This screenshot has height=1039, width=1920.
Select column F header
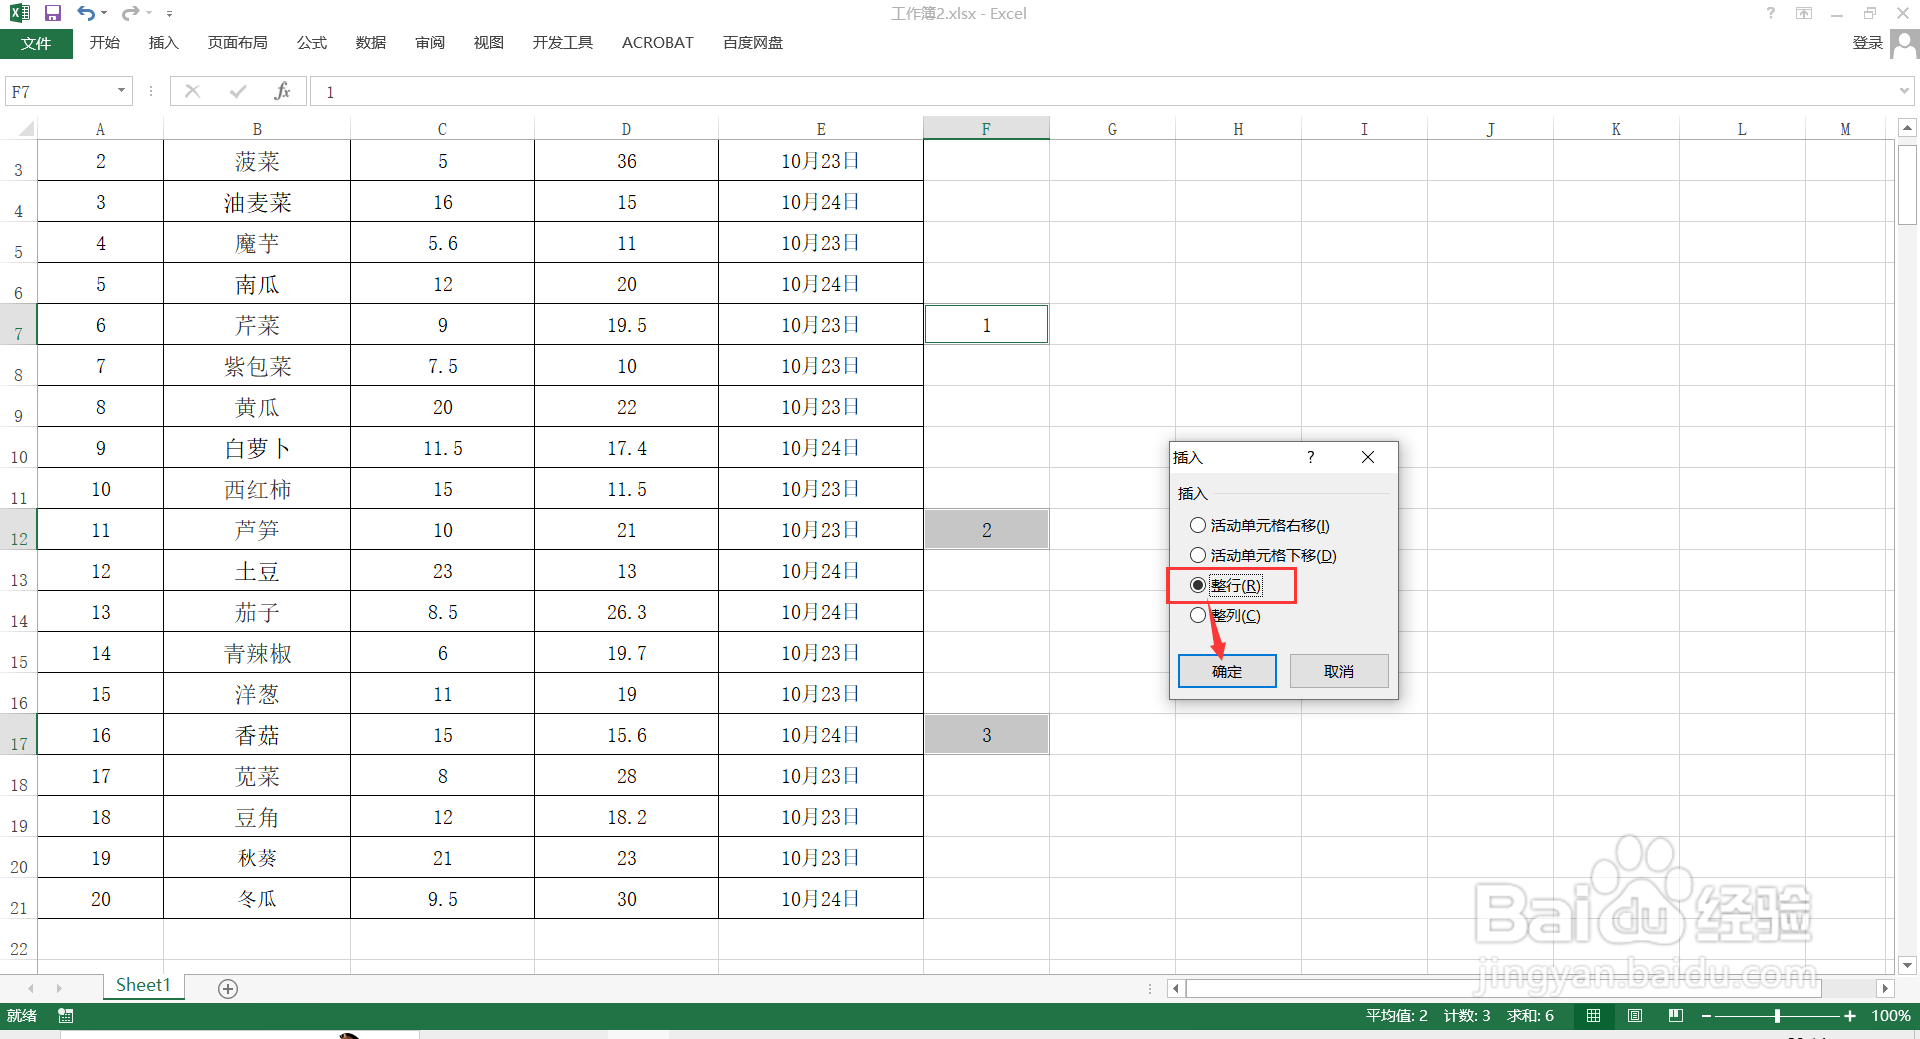986,128
